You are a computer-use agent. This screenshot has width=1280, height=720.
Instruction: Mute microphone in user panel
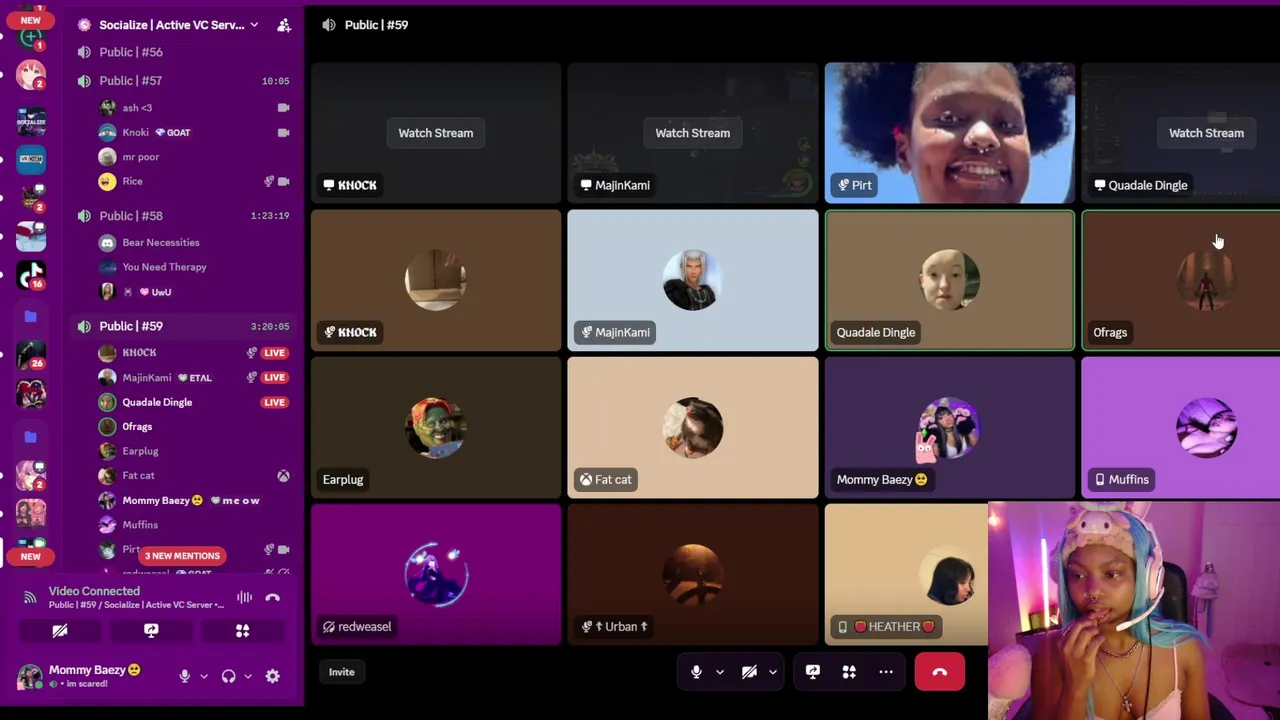[184, 676]
